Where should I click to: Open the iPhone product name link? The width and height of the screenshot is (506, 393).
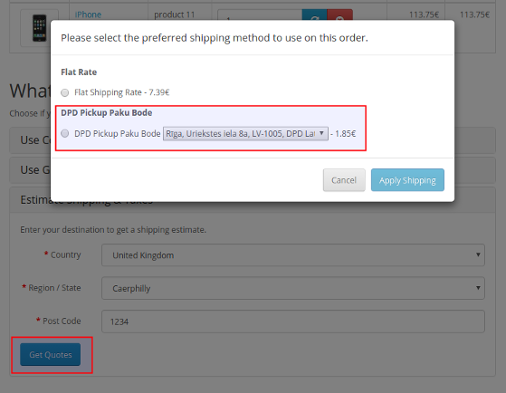click(x=88, y=15)
